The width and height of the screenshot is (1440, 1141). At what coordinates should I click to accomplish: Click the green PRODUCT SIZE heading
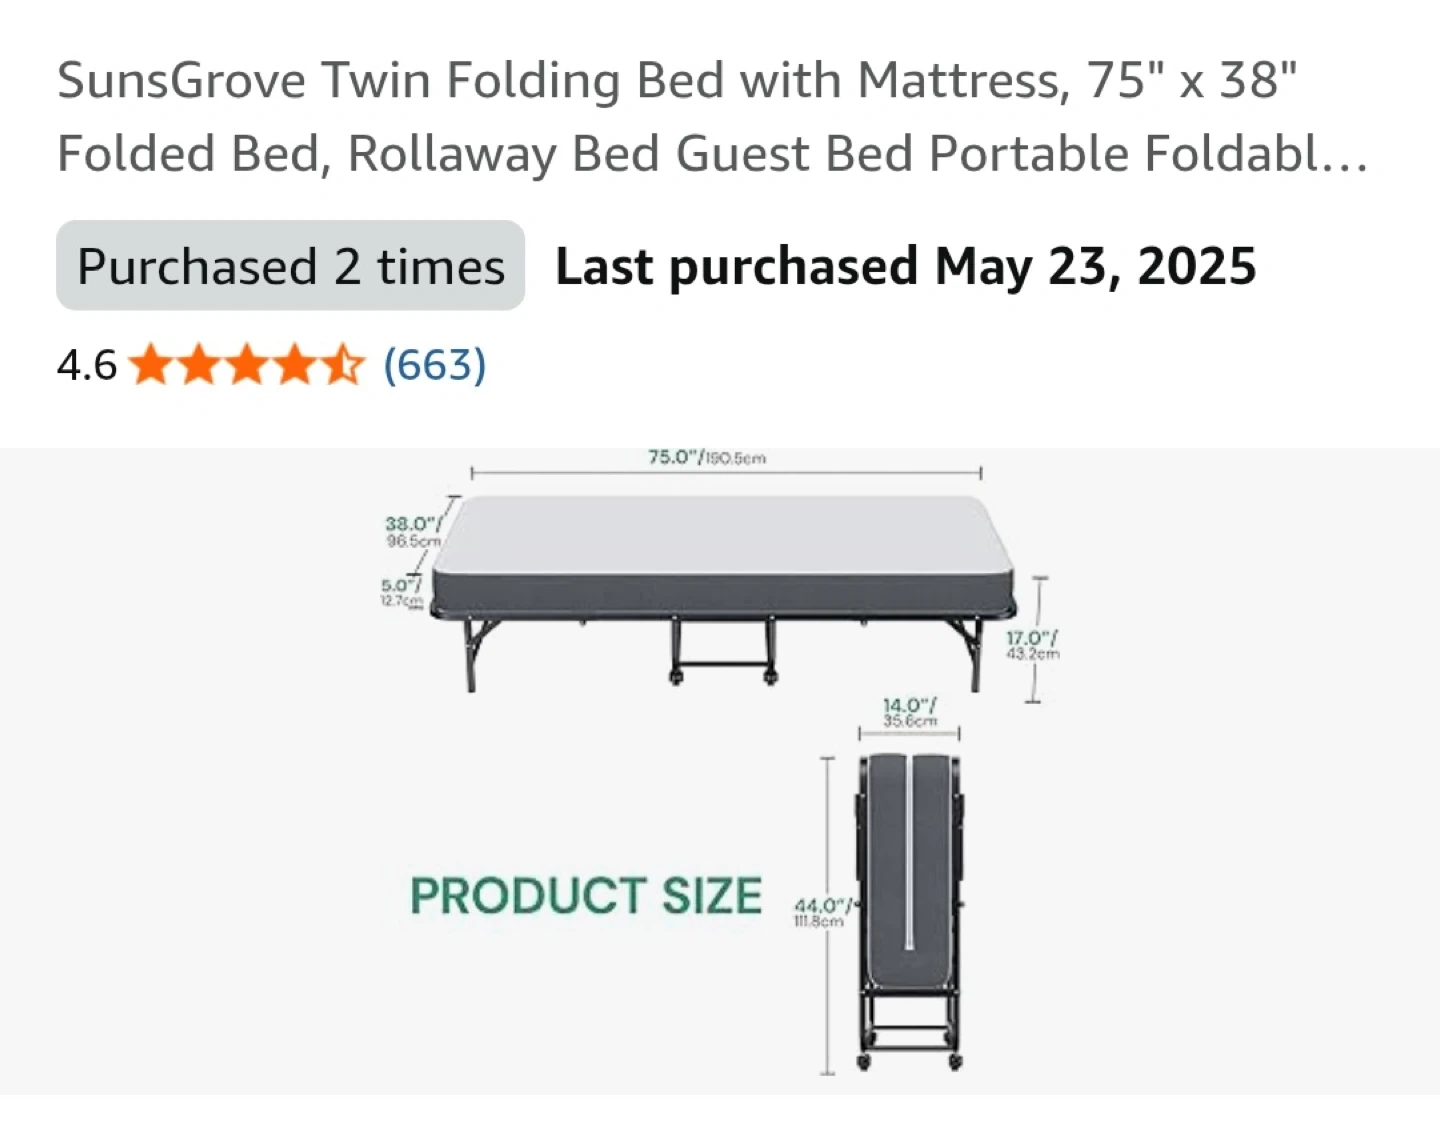[586, 896]
